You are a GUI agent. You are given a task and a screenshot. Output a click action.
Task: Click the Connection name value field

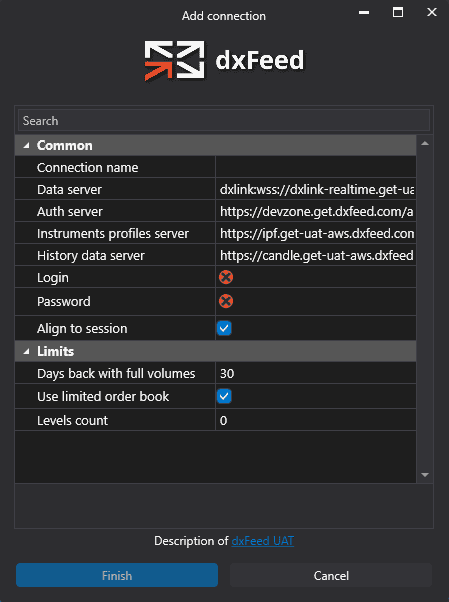[316, 167]
